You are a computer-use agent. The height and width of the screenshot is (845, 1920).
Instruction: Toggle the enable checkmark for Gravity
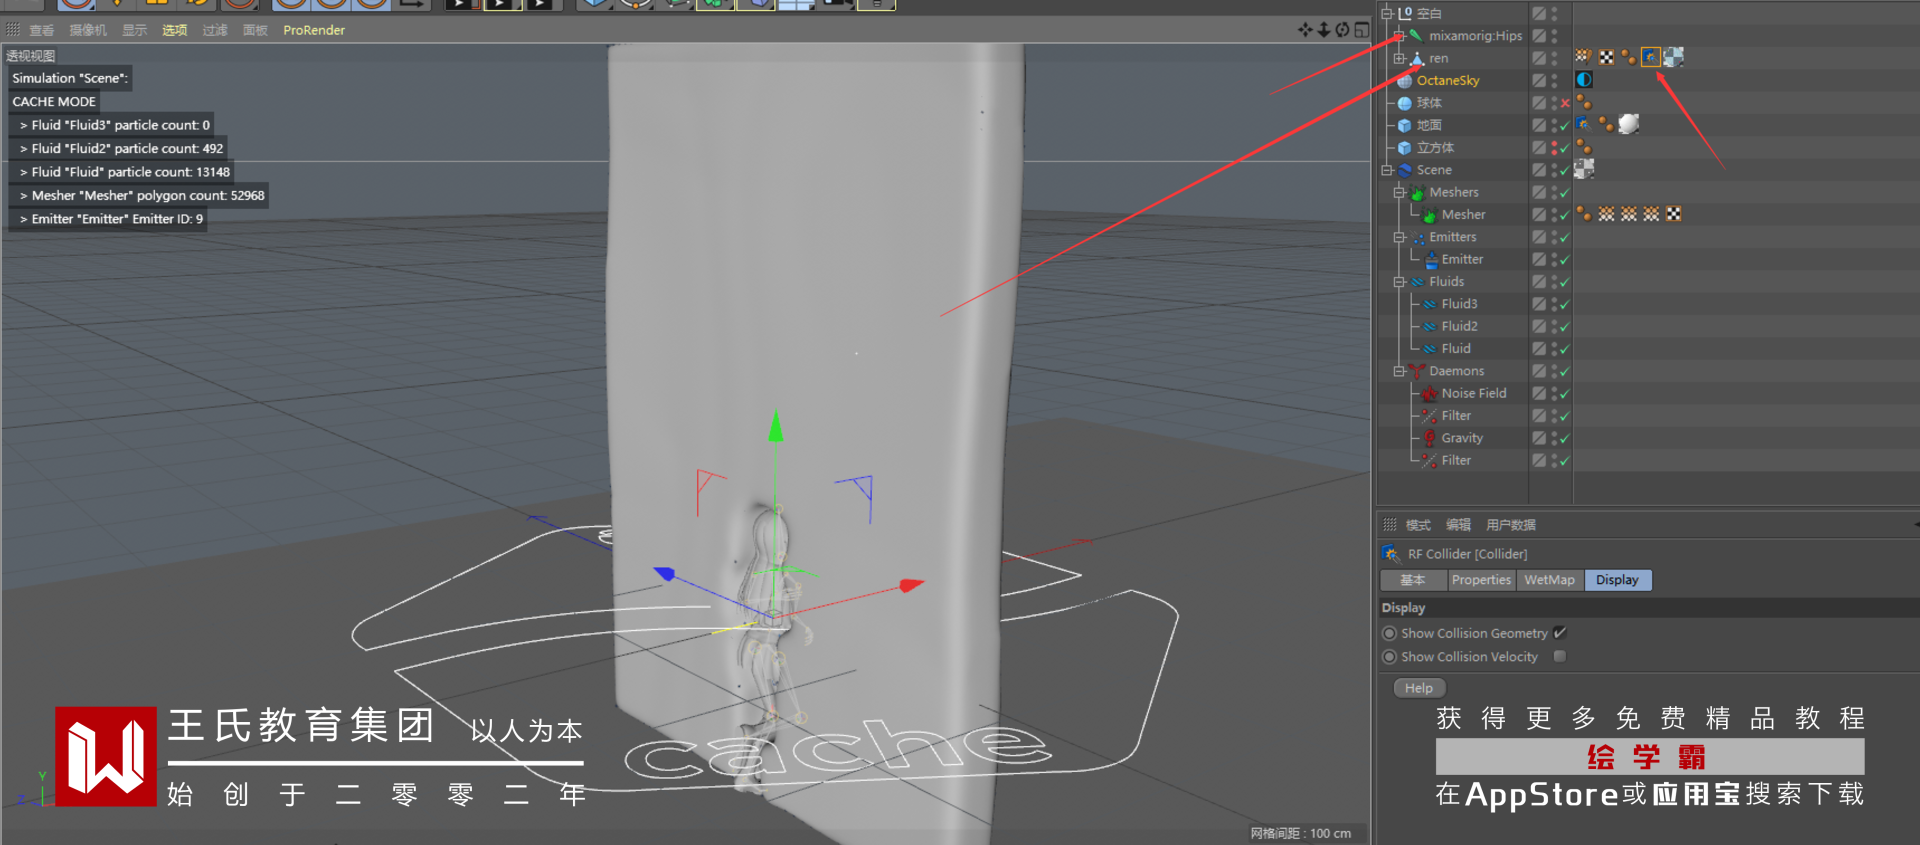click(x=1565, y=438)
